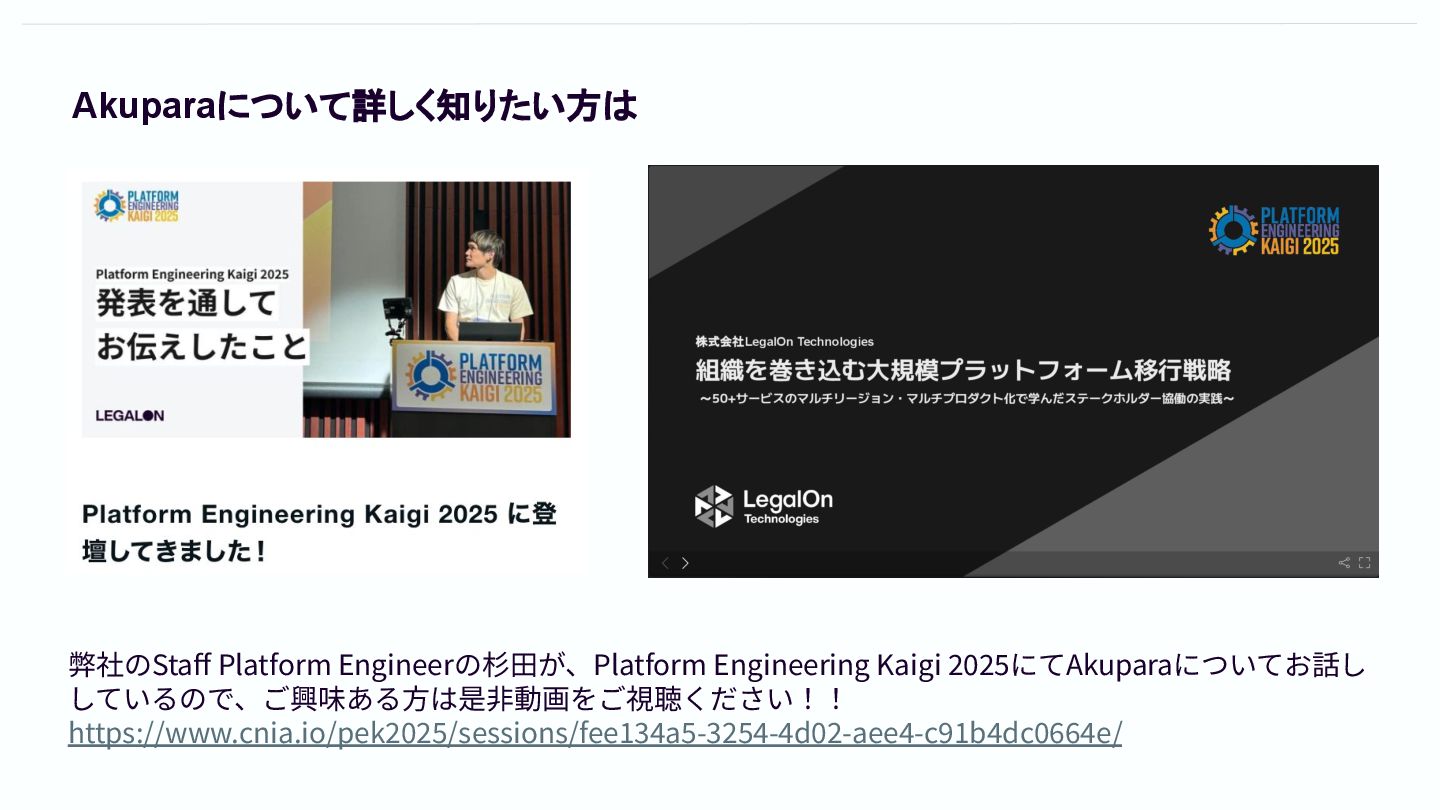
Task: Open the cnia.io pek2025 session link
Action: [x=595, y=733]
